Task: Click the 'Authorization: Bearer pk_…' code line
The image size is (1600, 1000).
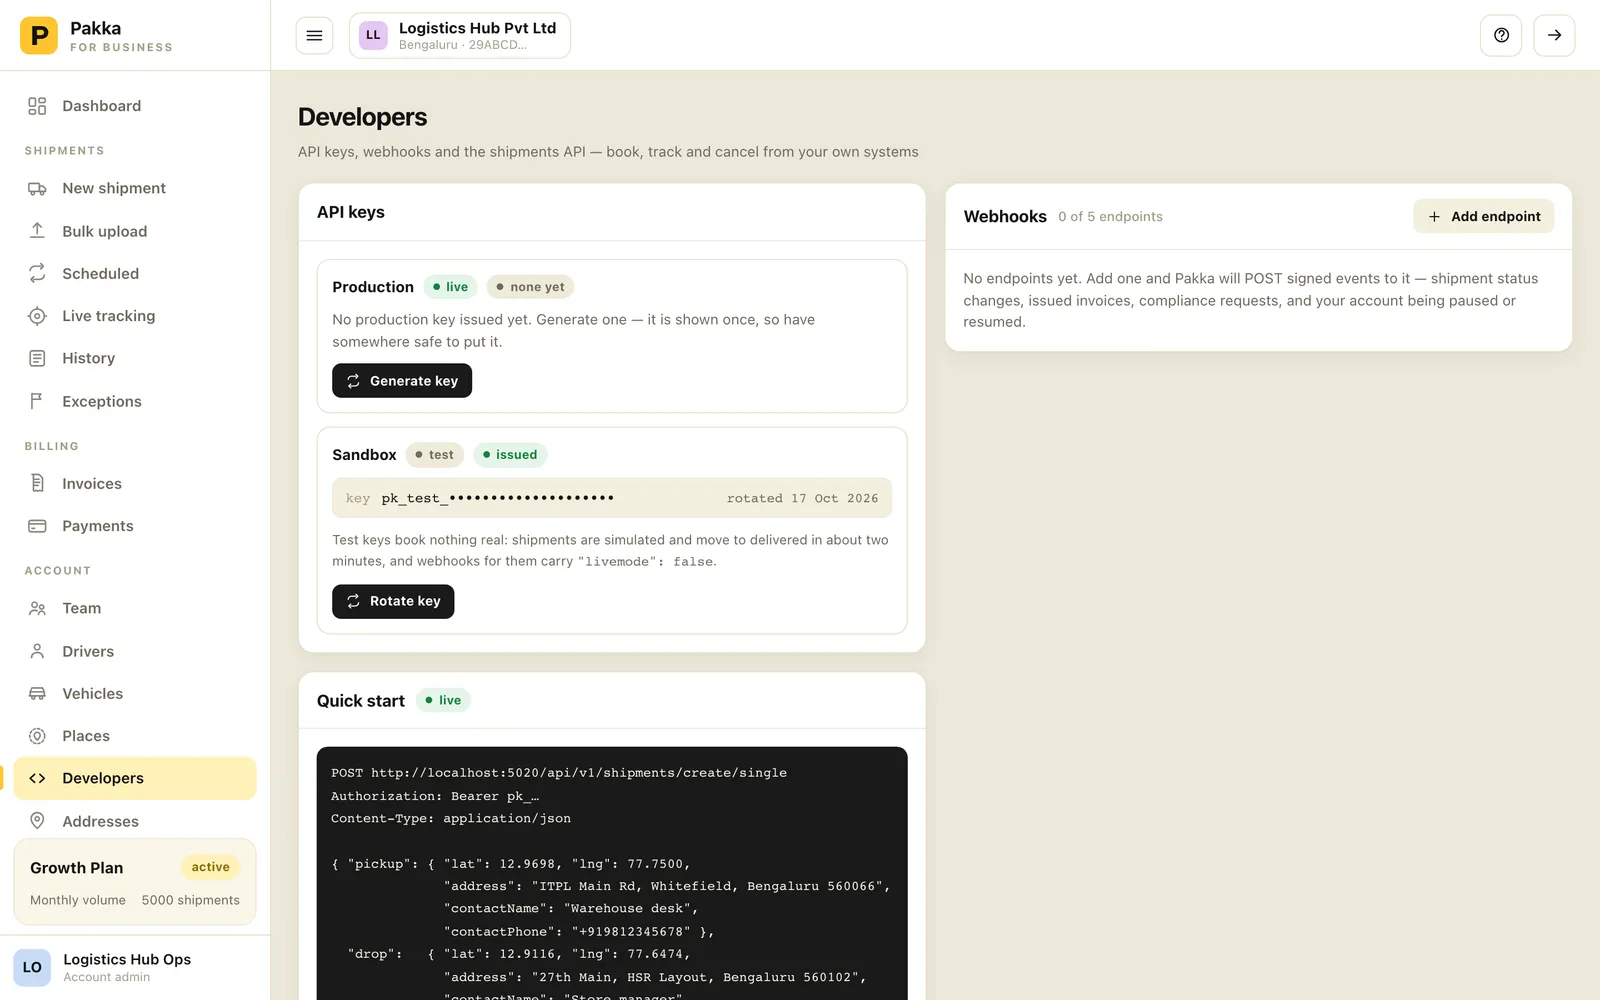Action: click(435, 796)
